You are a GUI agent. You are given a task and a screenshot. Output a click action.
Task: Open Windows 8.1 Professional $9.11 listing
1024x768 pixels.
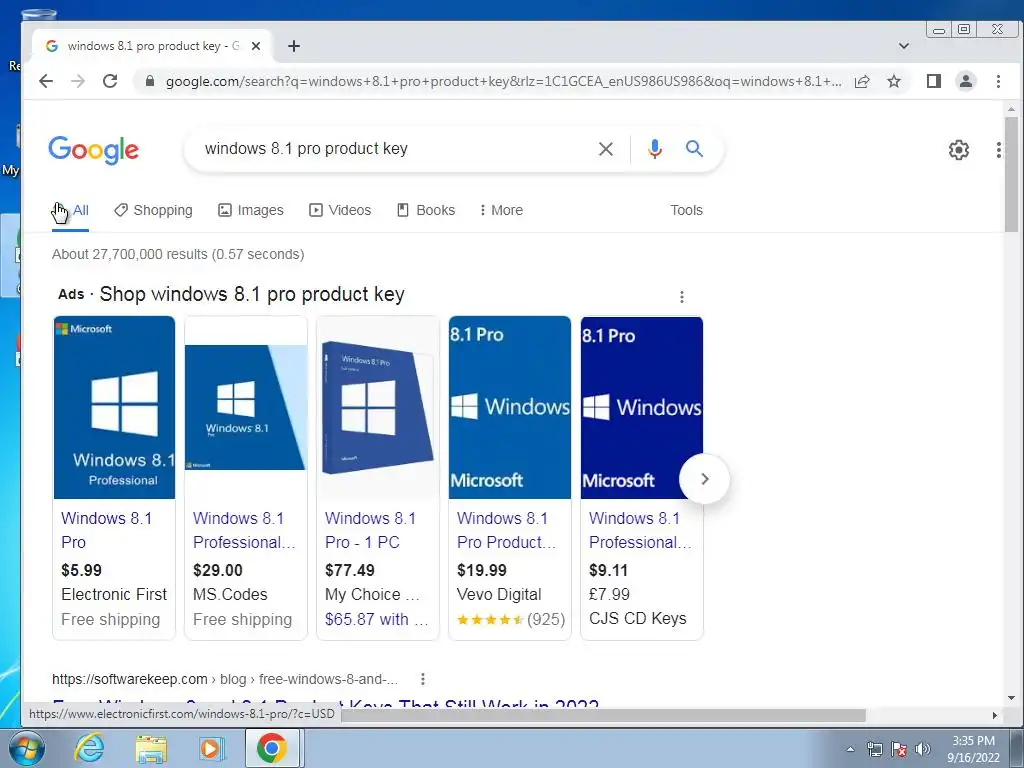click(640, 530)
